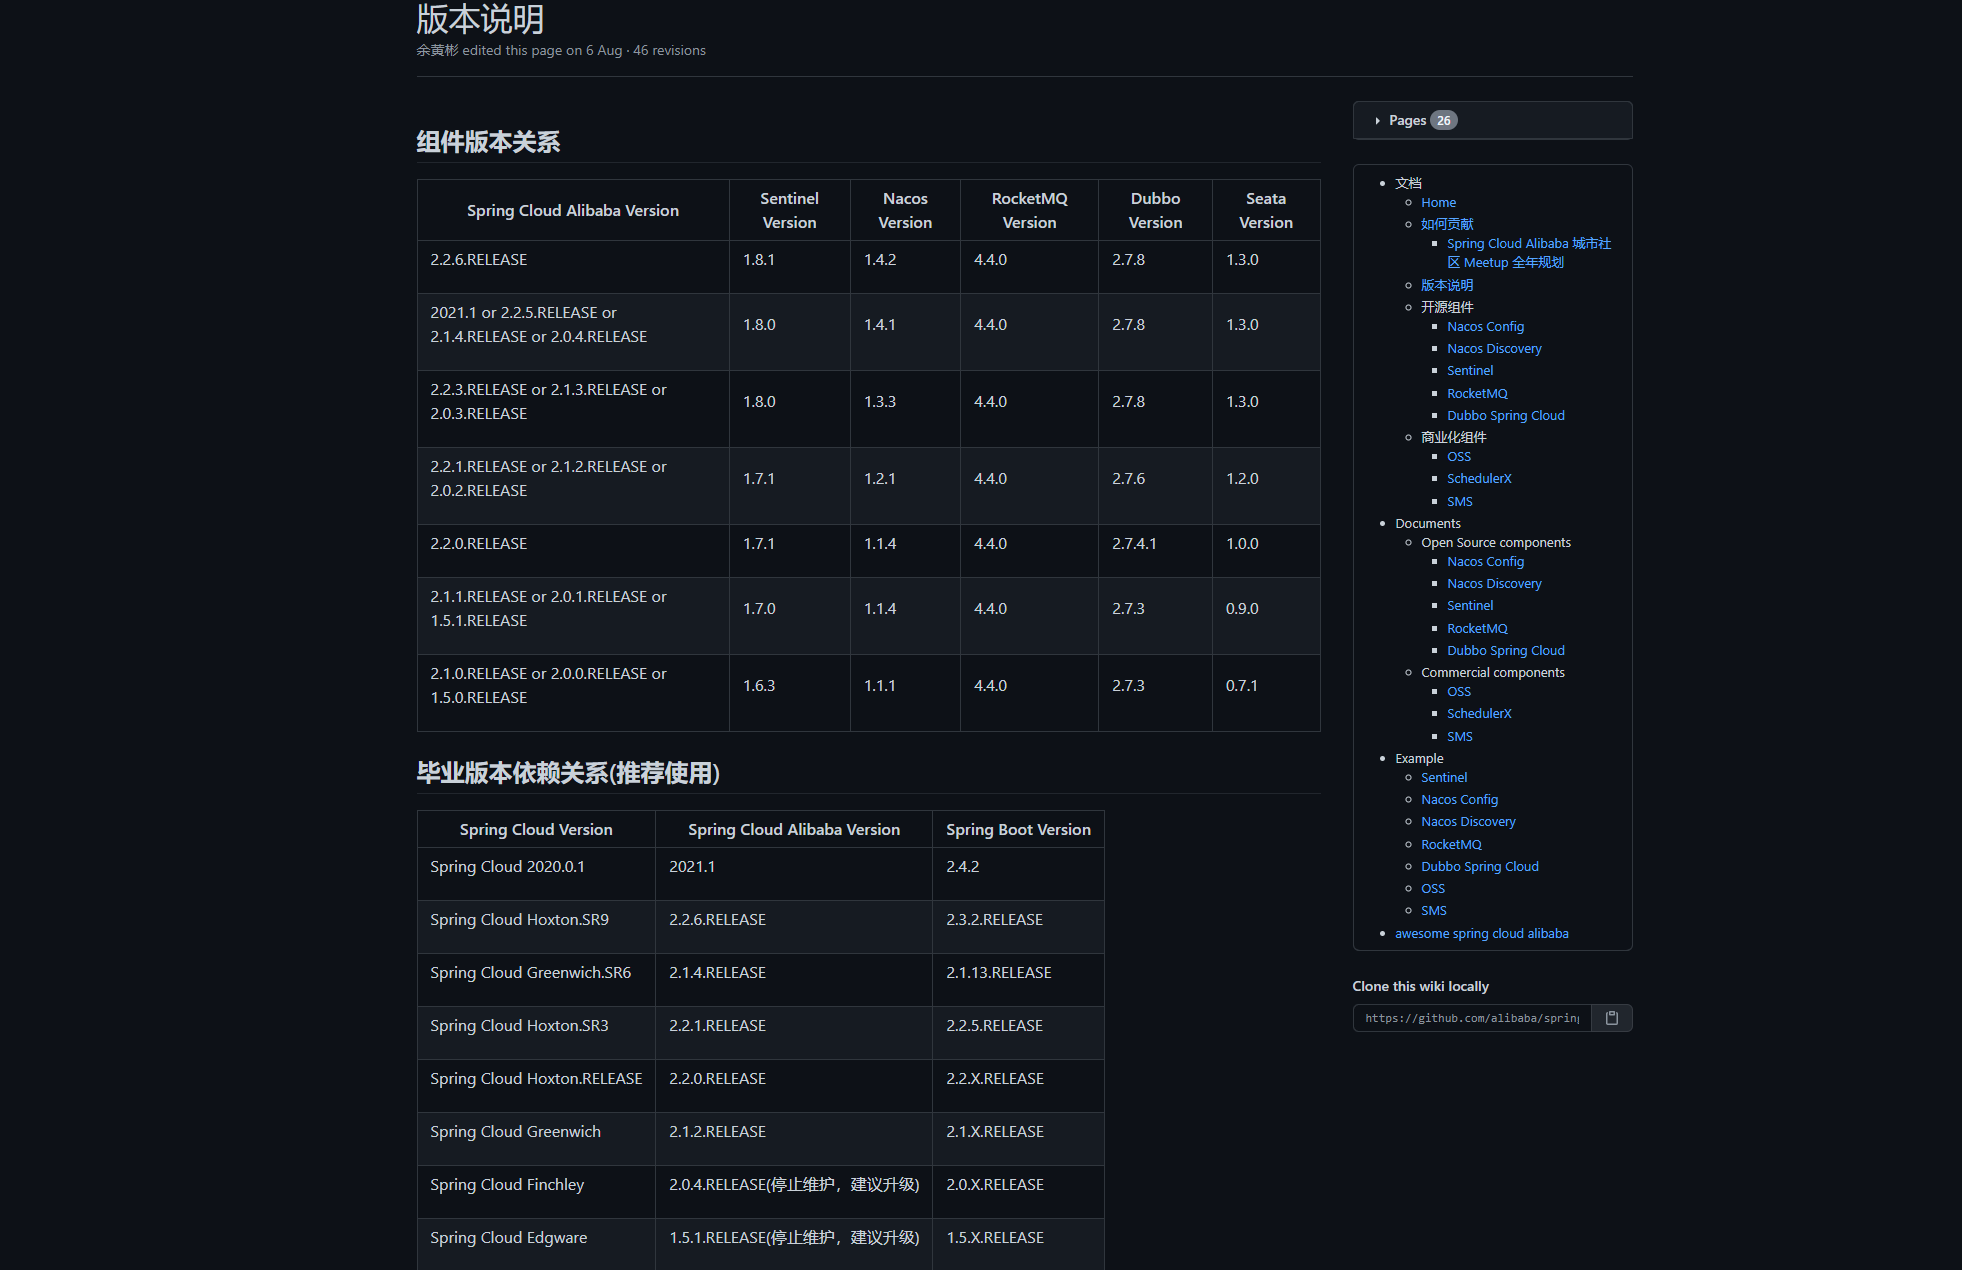Select the 2.1.1.RELEASE or 2.0.1.RELEASE cell
Image resolution: width=1962 pixels, height=1270 pixels.
pos(573,616)
